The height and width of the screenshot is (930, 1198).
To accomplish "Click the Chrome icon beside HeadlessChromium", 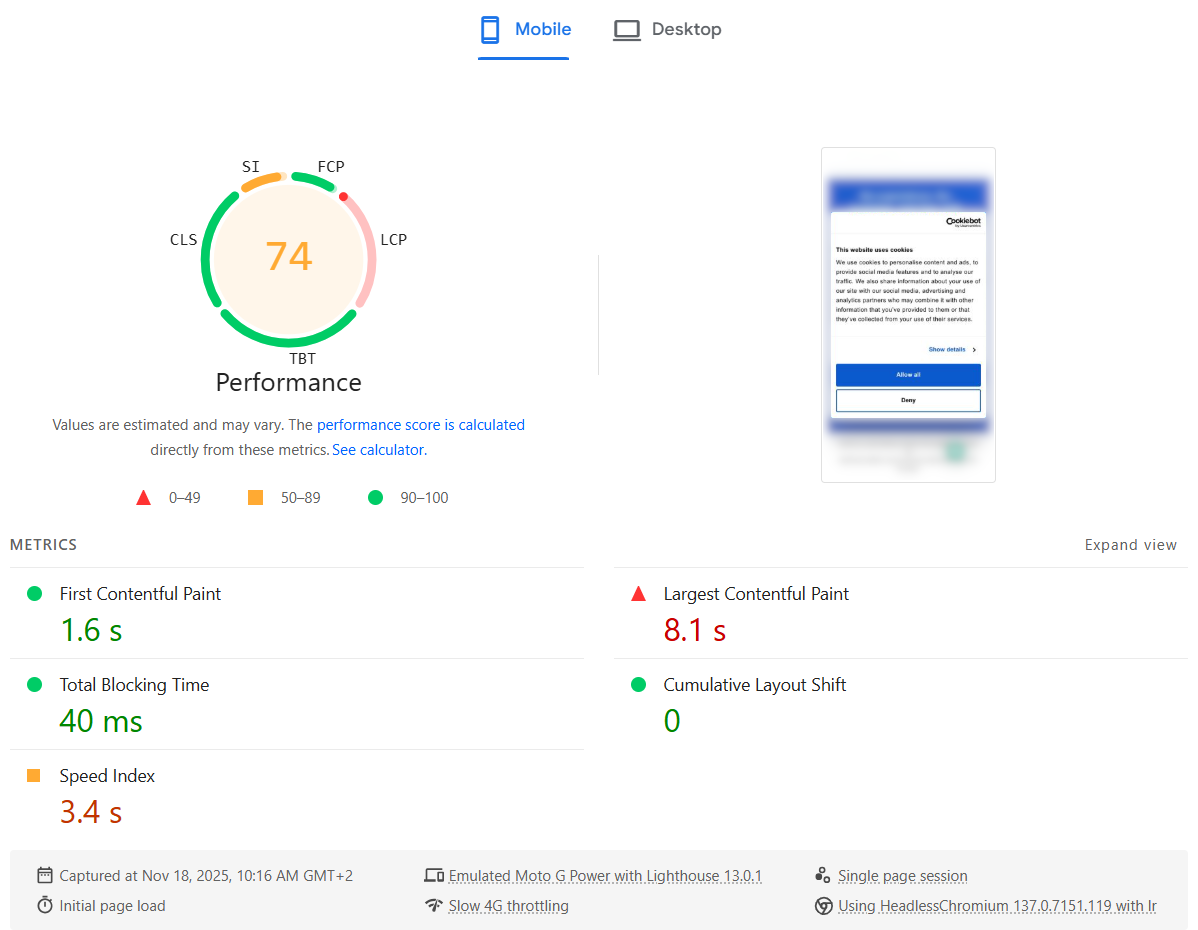I will pyautogui.click(x=823, y=906).
